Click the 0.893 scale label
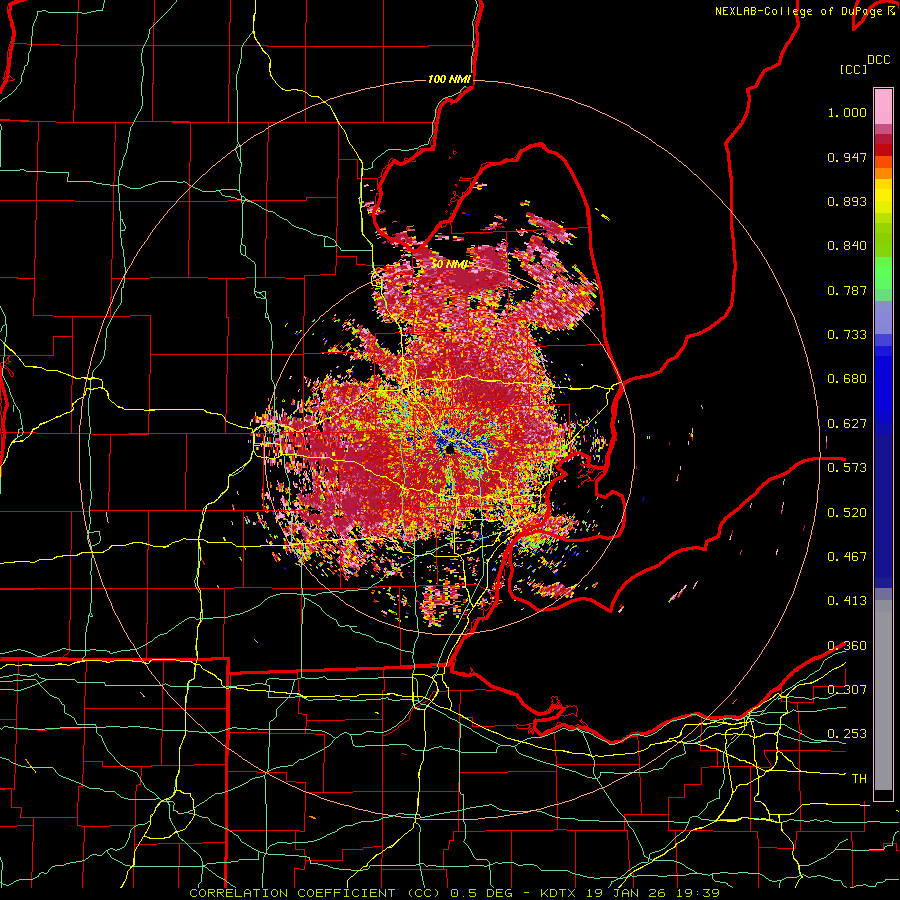 pos(847,201)
